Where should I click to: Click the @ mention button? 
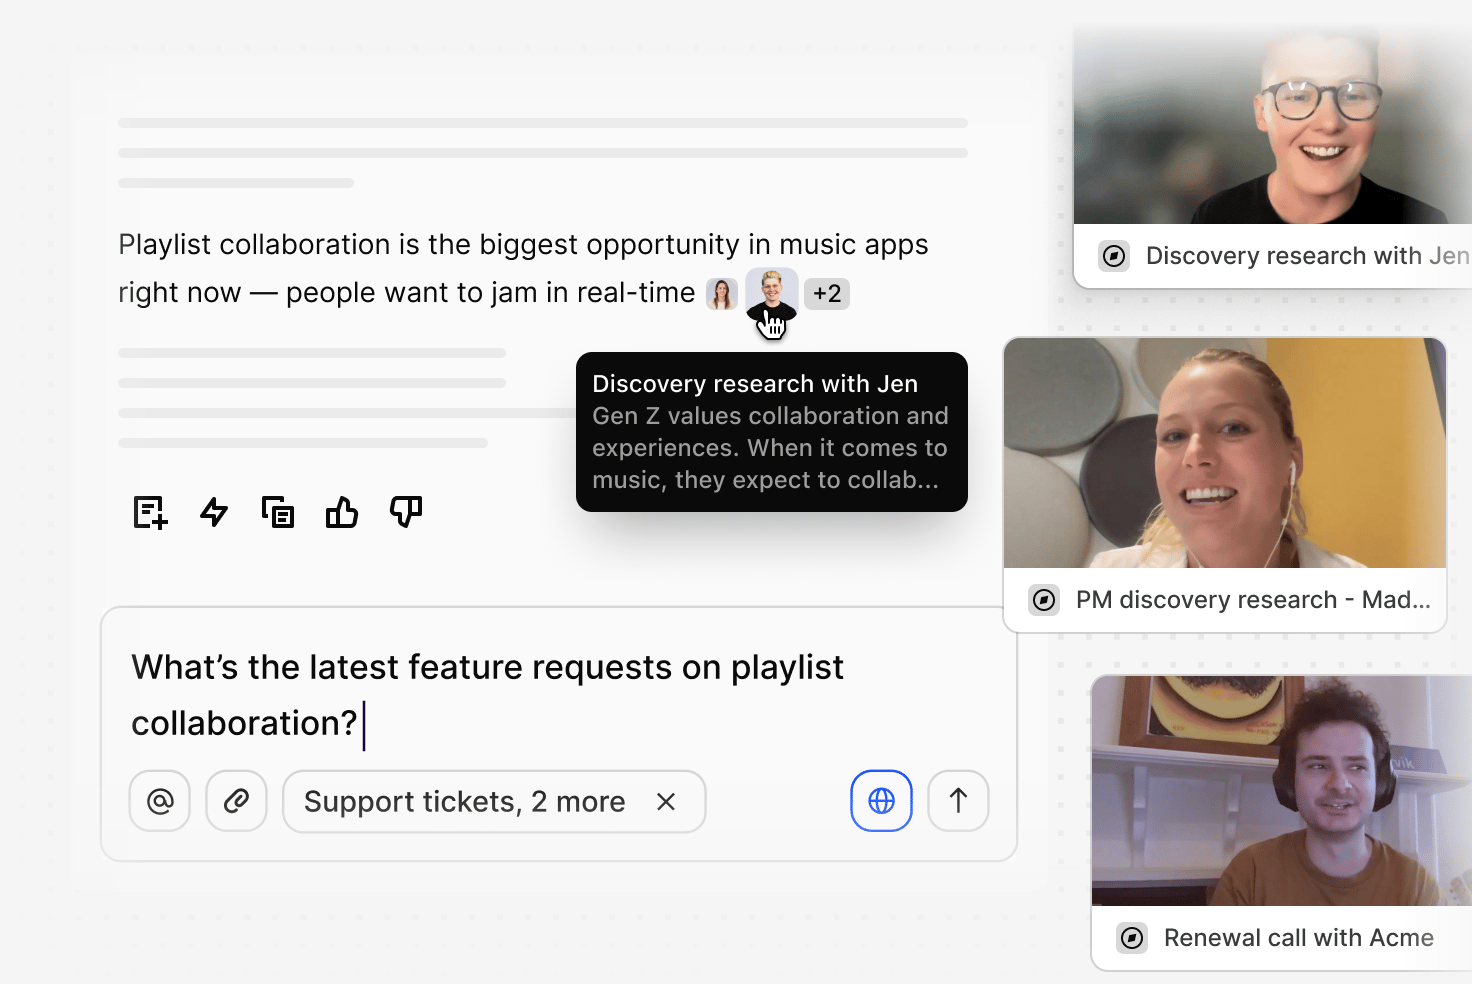pyautogui.click(x=160, y=801)
